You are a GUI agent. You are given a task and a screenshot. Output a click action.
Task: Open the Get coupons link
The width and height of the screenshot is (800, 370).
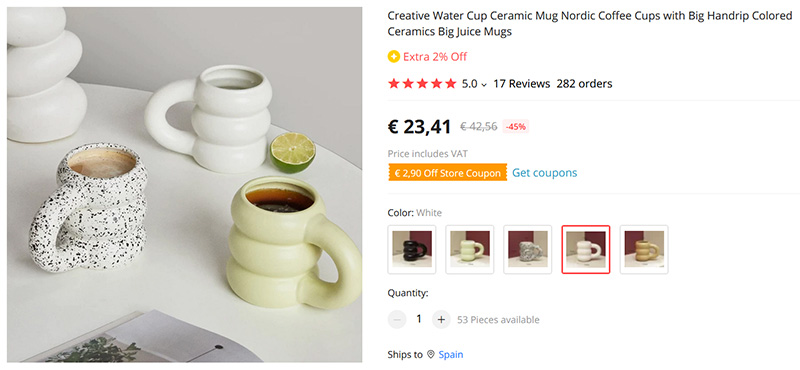pyautogui.click(x=544, y=172)
